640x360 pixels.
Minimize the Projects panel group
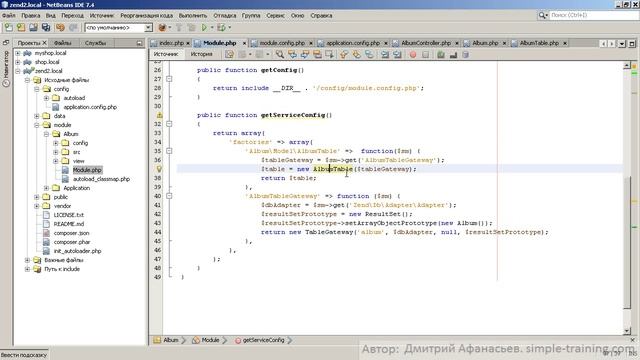(x=140, y=43)
